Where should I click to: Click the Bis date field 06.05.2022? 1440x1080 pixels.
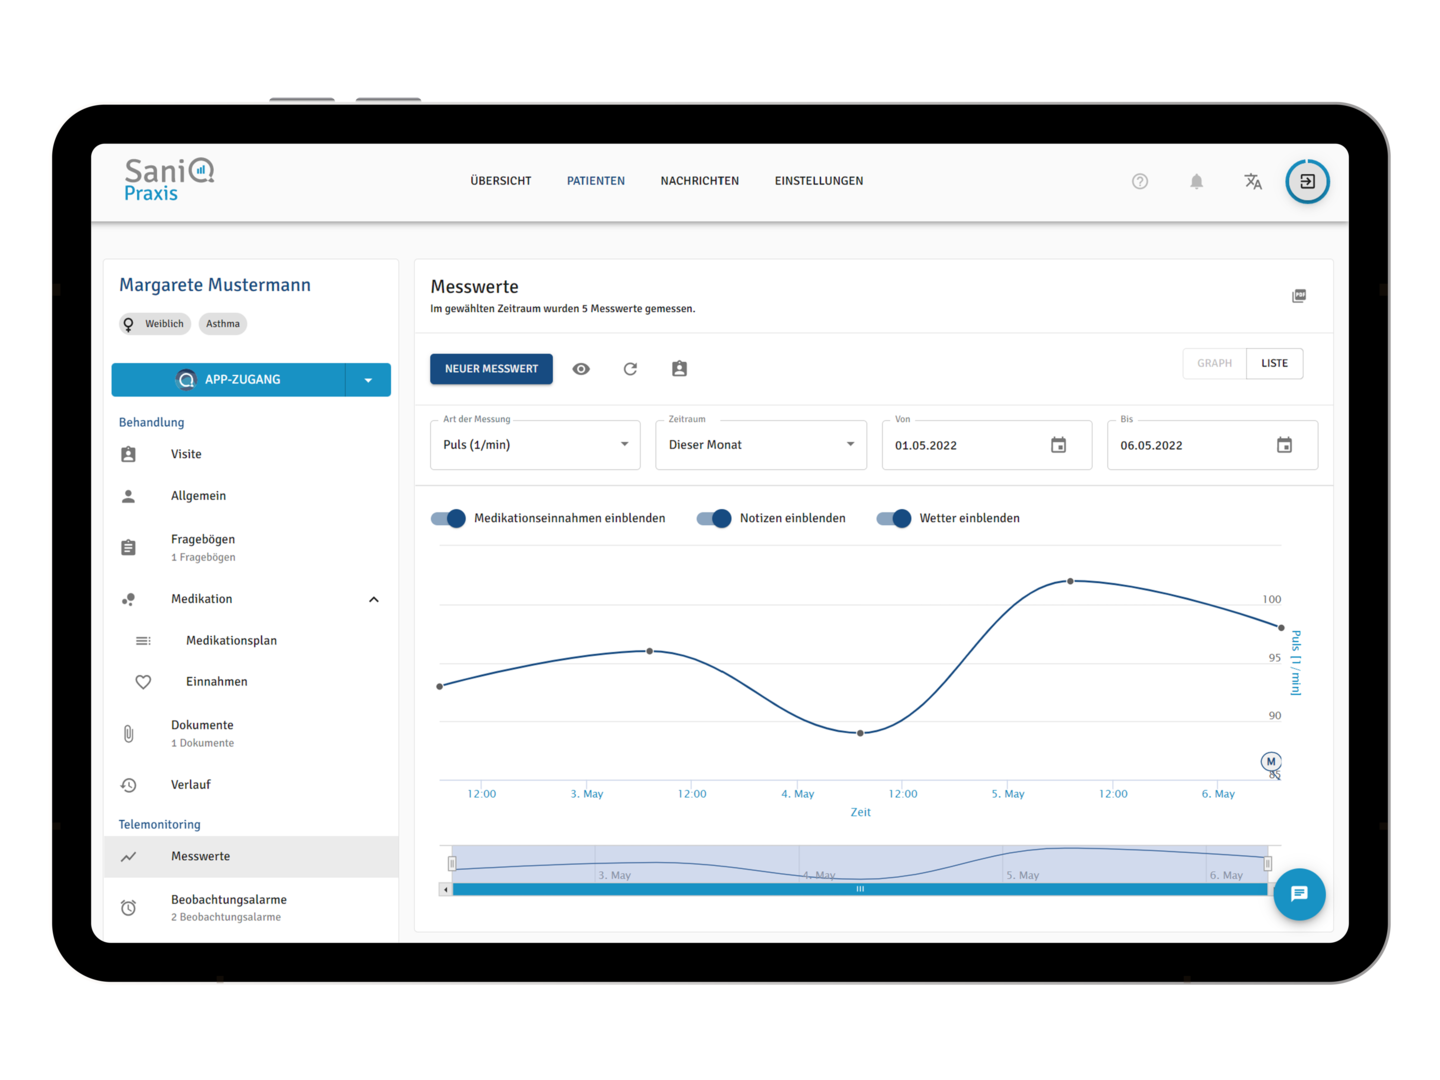1212,445
